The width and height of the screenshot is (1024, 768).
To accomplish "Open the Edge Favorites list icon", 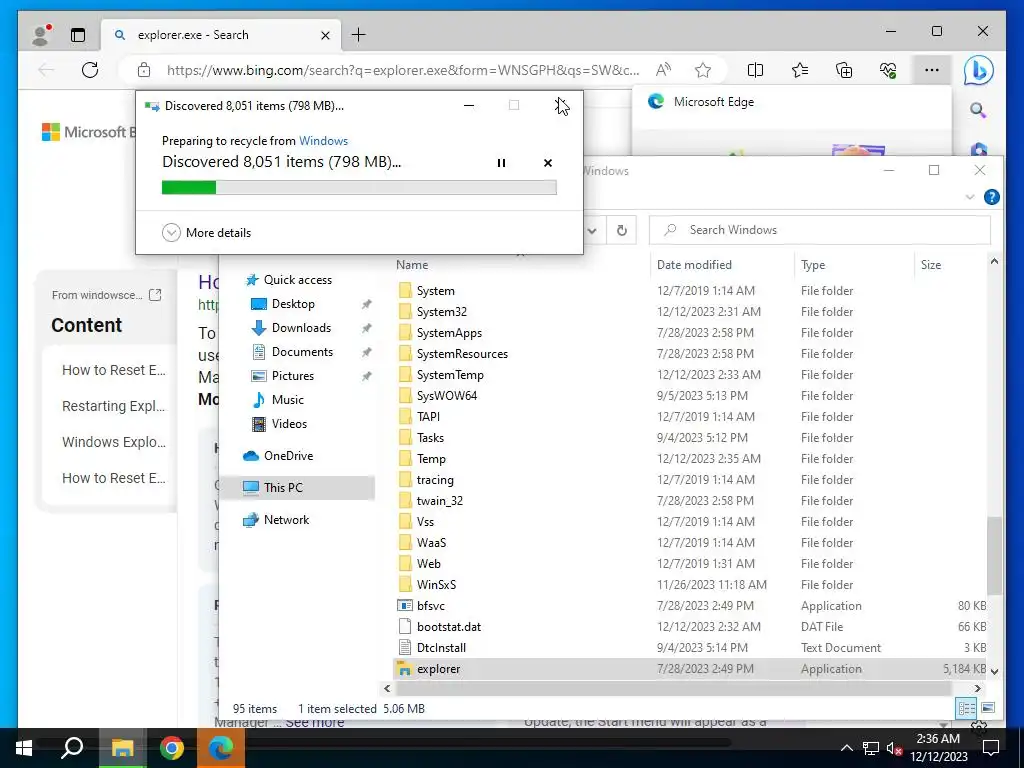I will [x=799, y=70].
